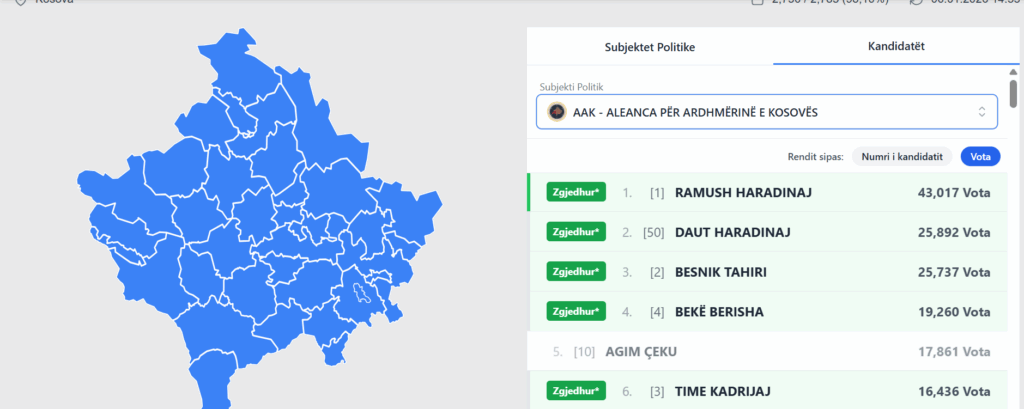The width and height of the screenshot is (1024, 409).
Task: Click the Zgjedhur badge beside Ramush Haradinaj
Action: point(576,192)
